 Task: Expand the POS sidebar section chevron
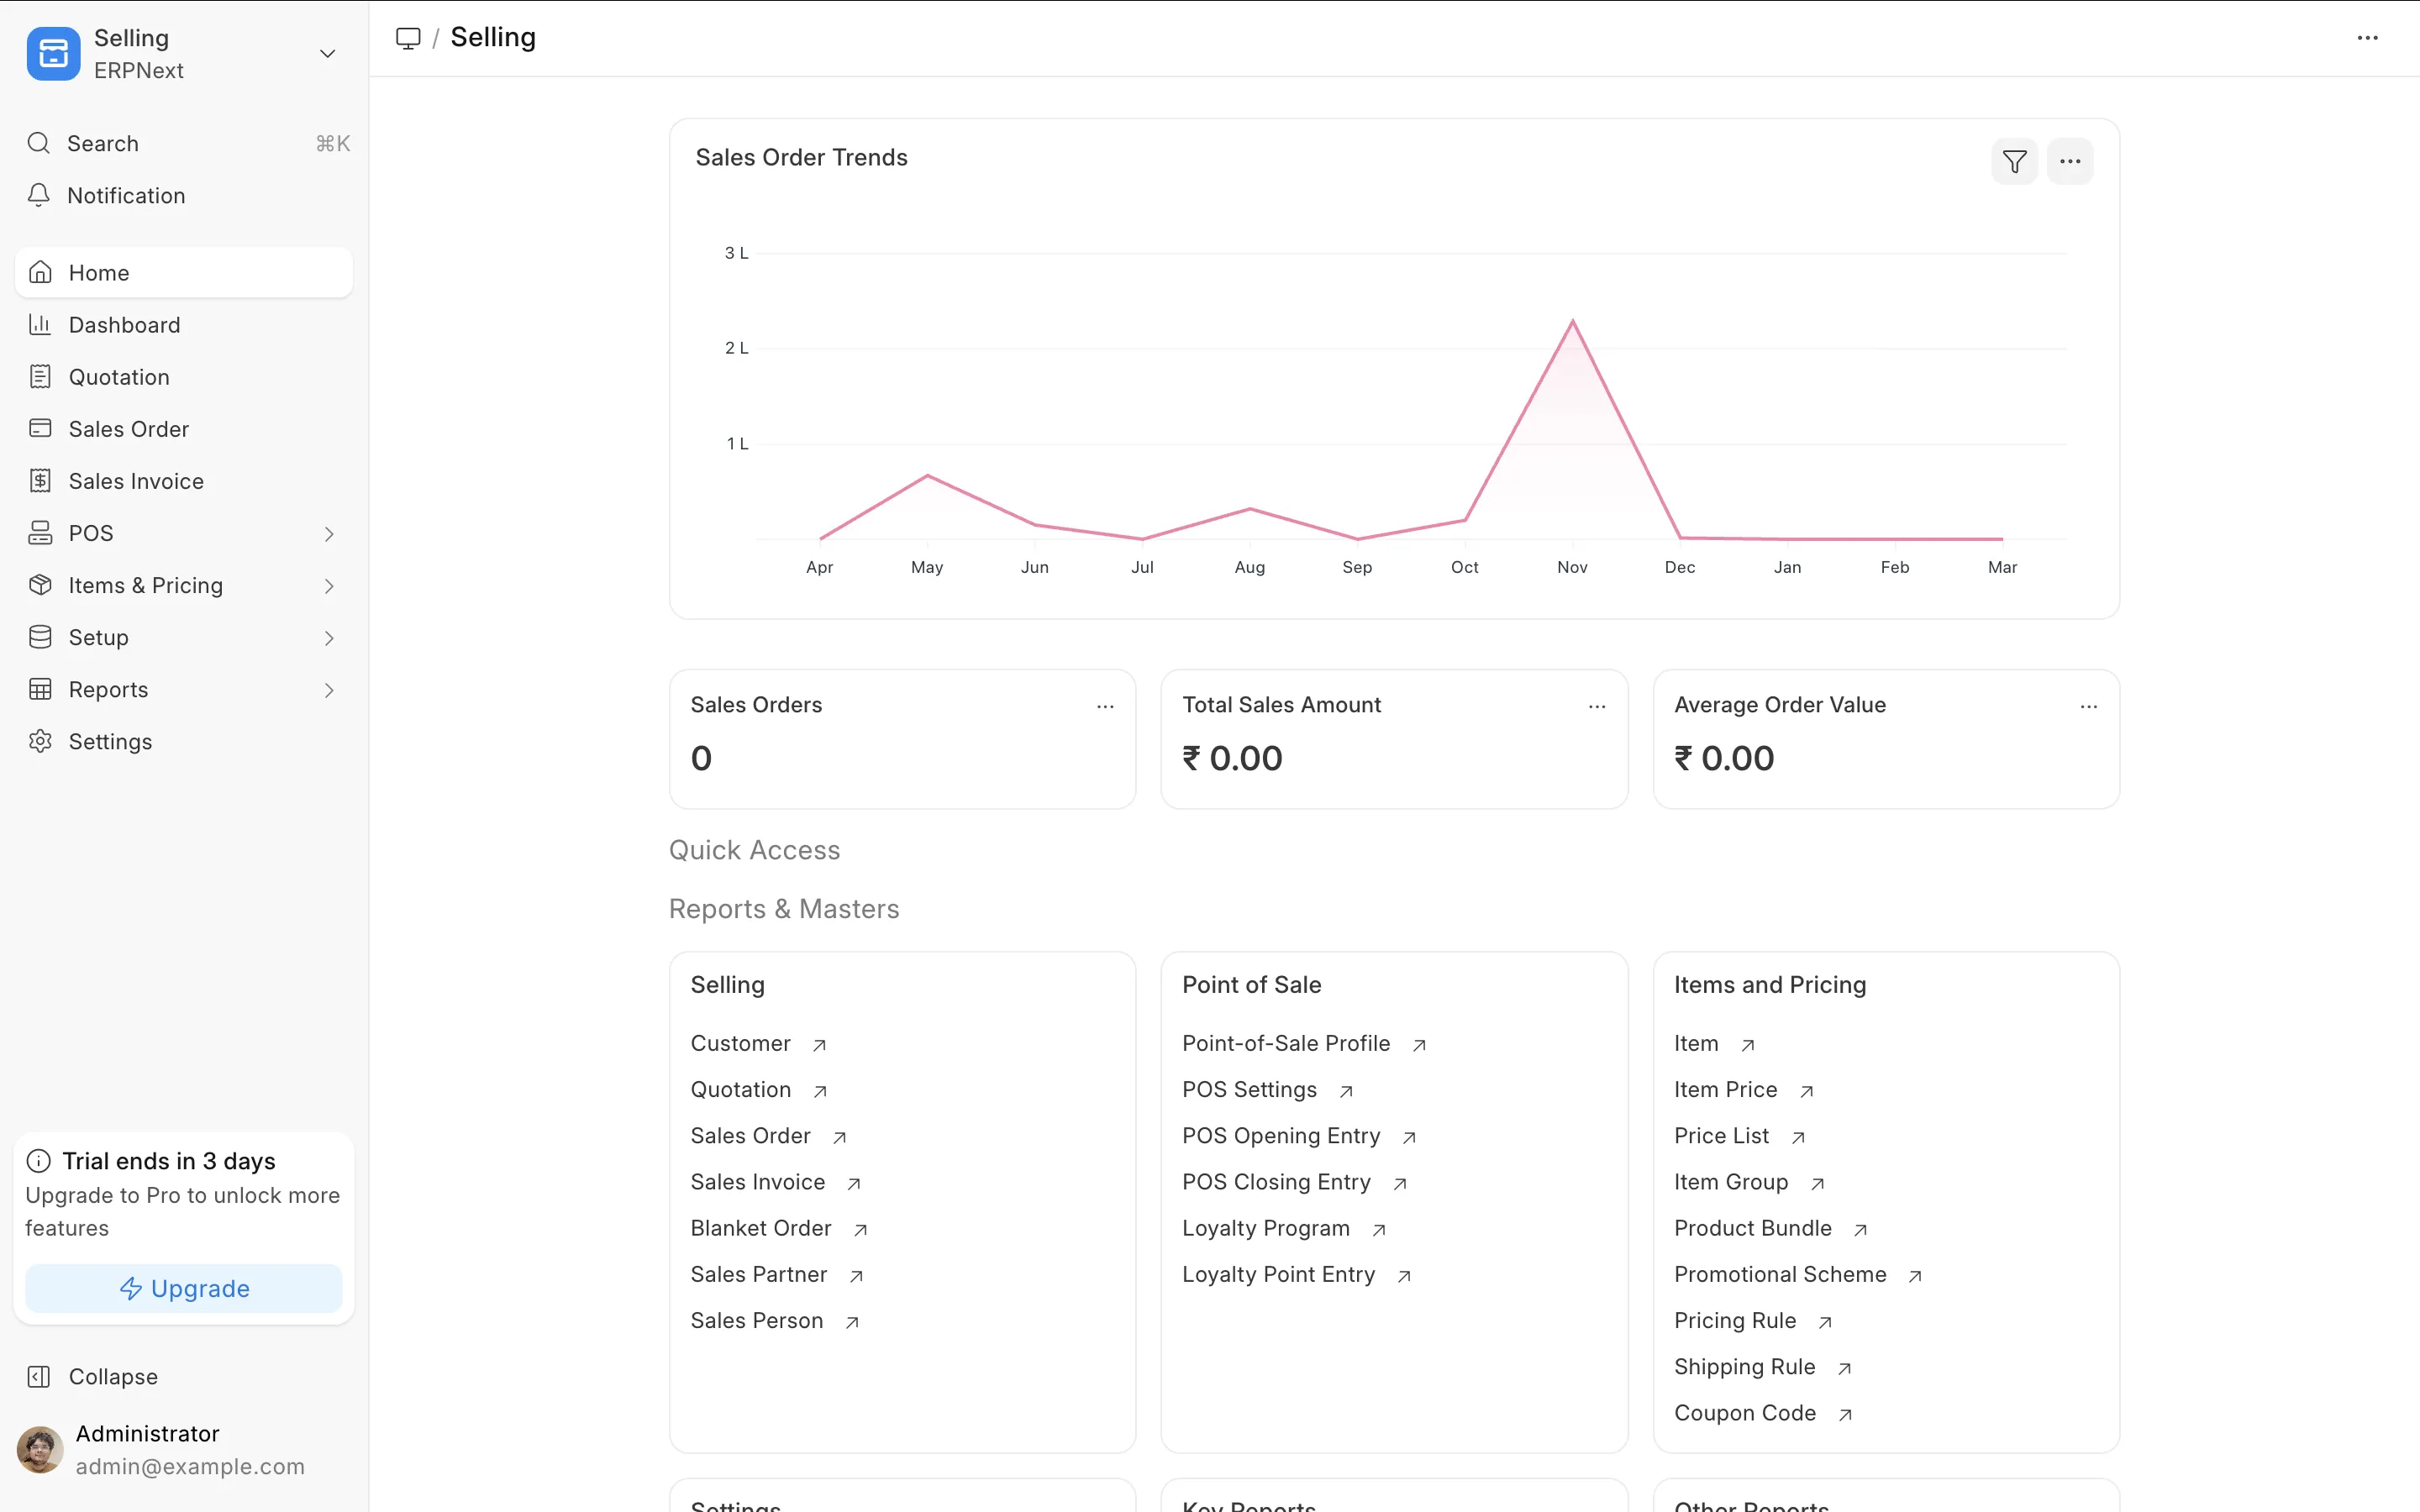[329, 534]
